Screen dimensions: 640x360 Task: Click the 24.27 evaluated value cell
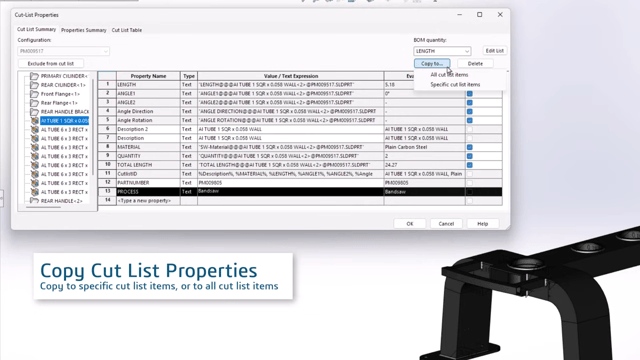coord(424,165)
